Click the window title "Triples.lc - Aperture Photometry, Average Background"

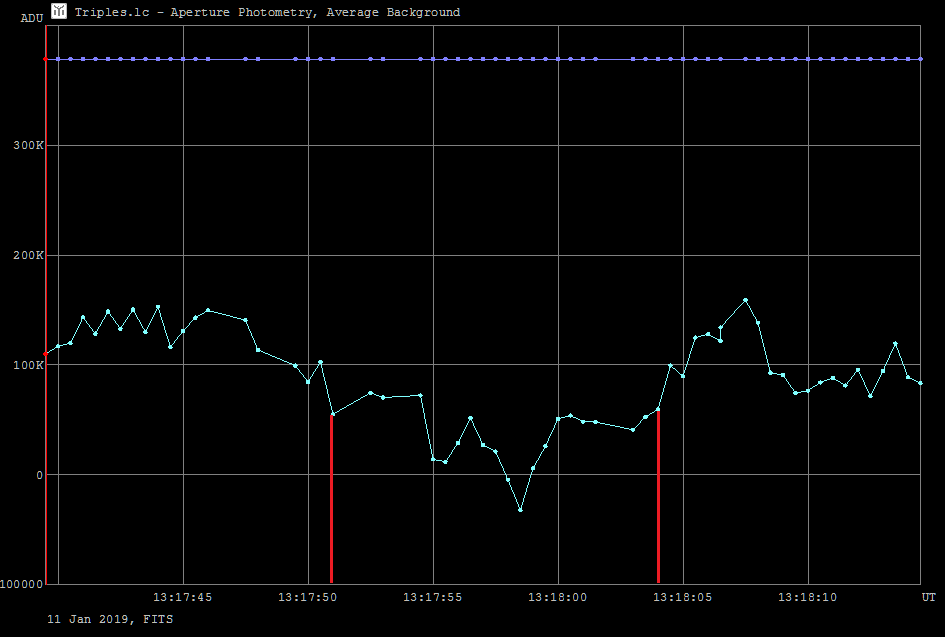pyautogui.click(x=267, y=12)
